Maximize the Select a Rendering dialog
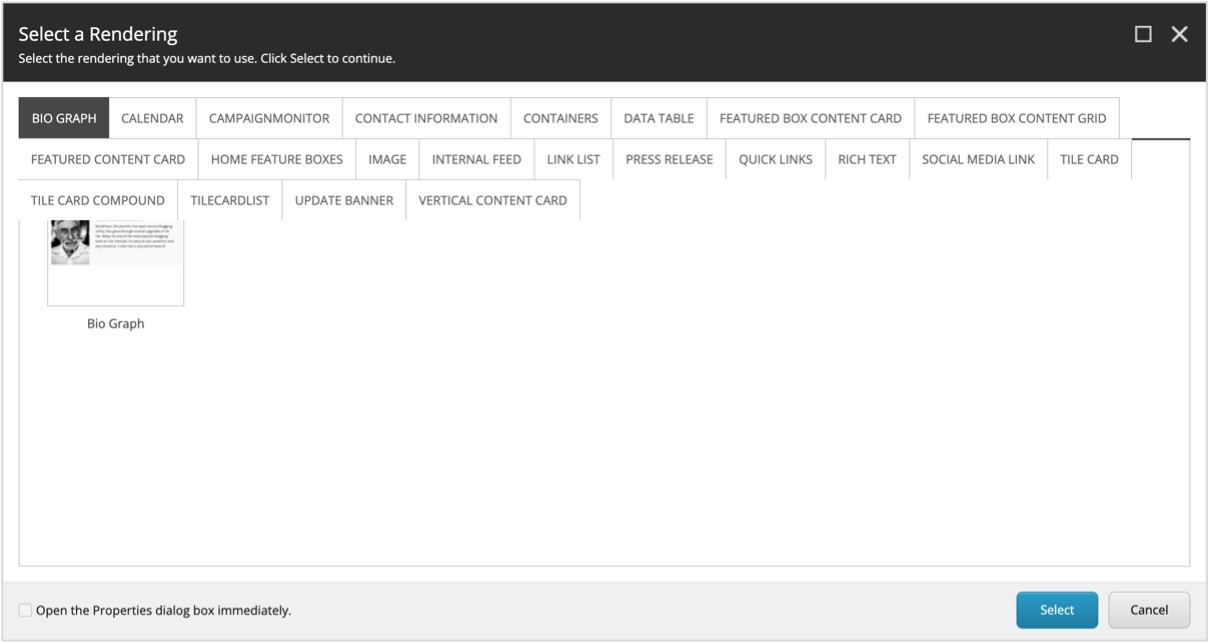Screen dimensions: 1210x644 [1143, 34]
